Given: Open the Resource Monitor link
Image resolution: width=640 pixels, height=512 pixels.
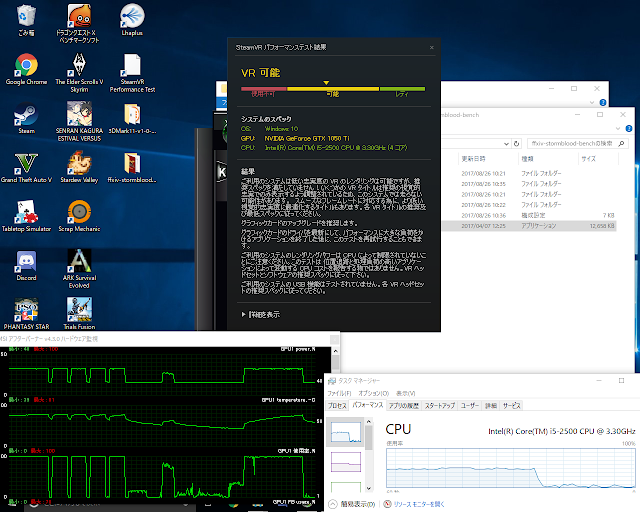Looking at the screenshot, I should [419, 504].
